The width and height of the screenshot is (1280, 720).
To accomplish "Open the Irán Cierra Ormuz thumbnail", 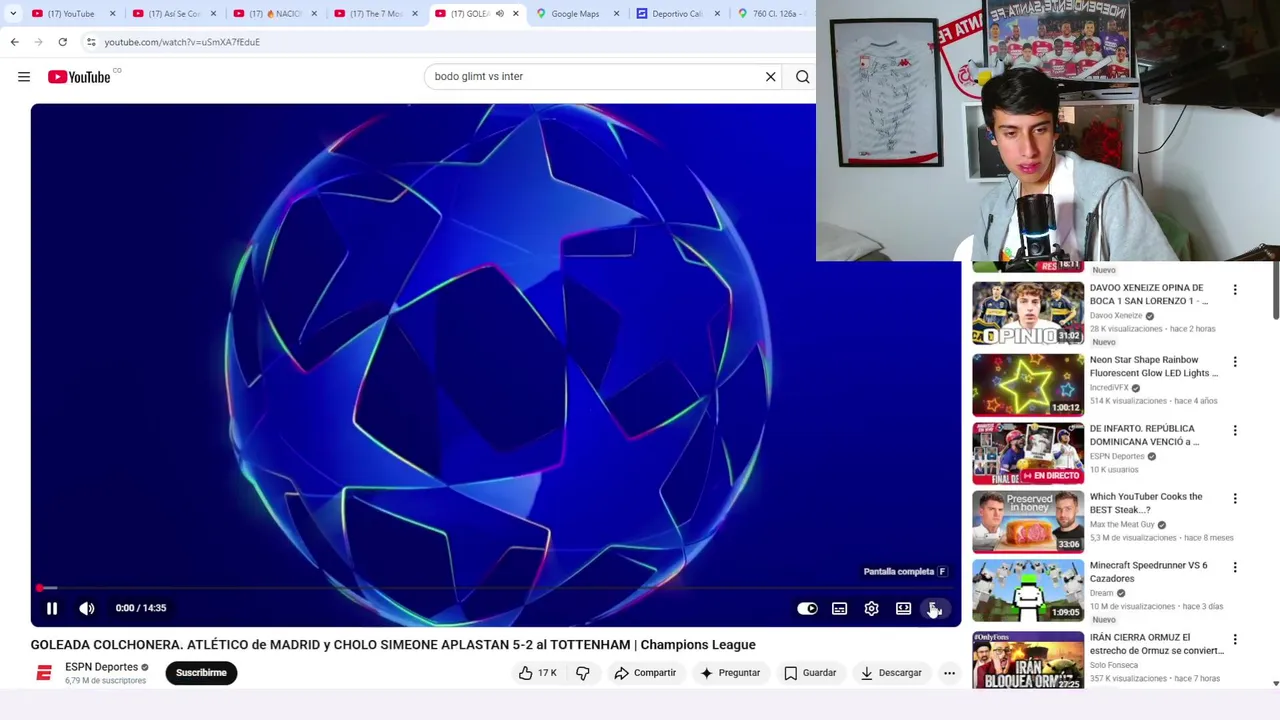I will [x=1028, y=660].
